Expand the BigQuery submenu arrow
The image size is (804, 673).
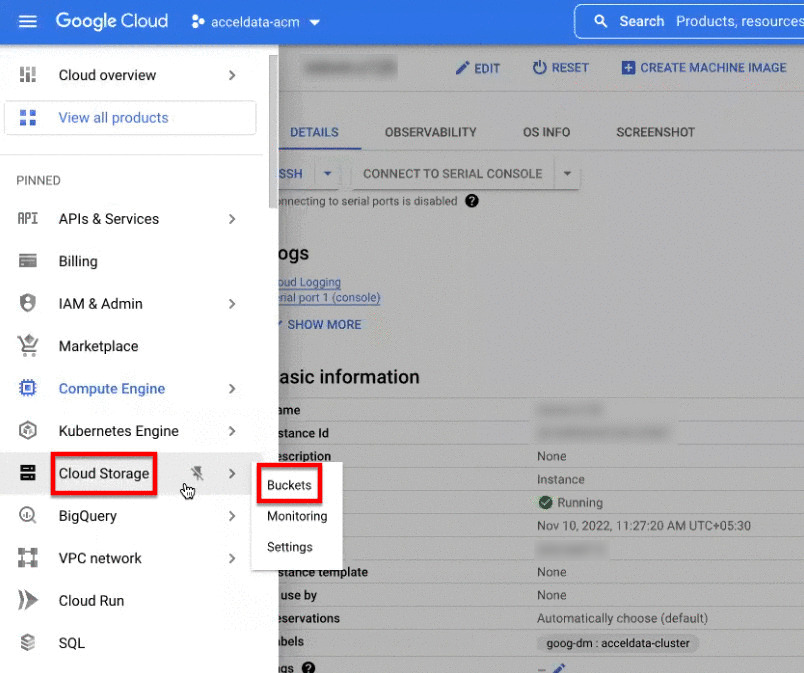tap(232, 516)
